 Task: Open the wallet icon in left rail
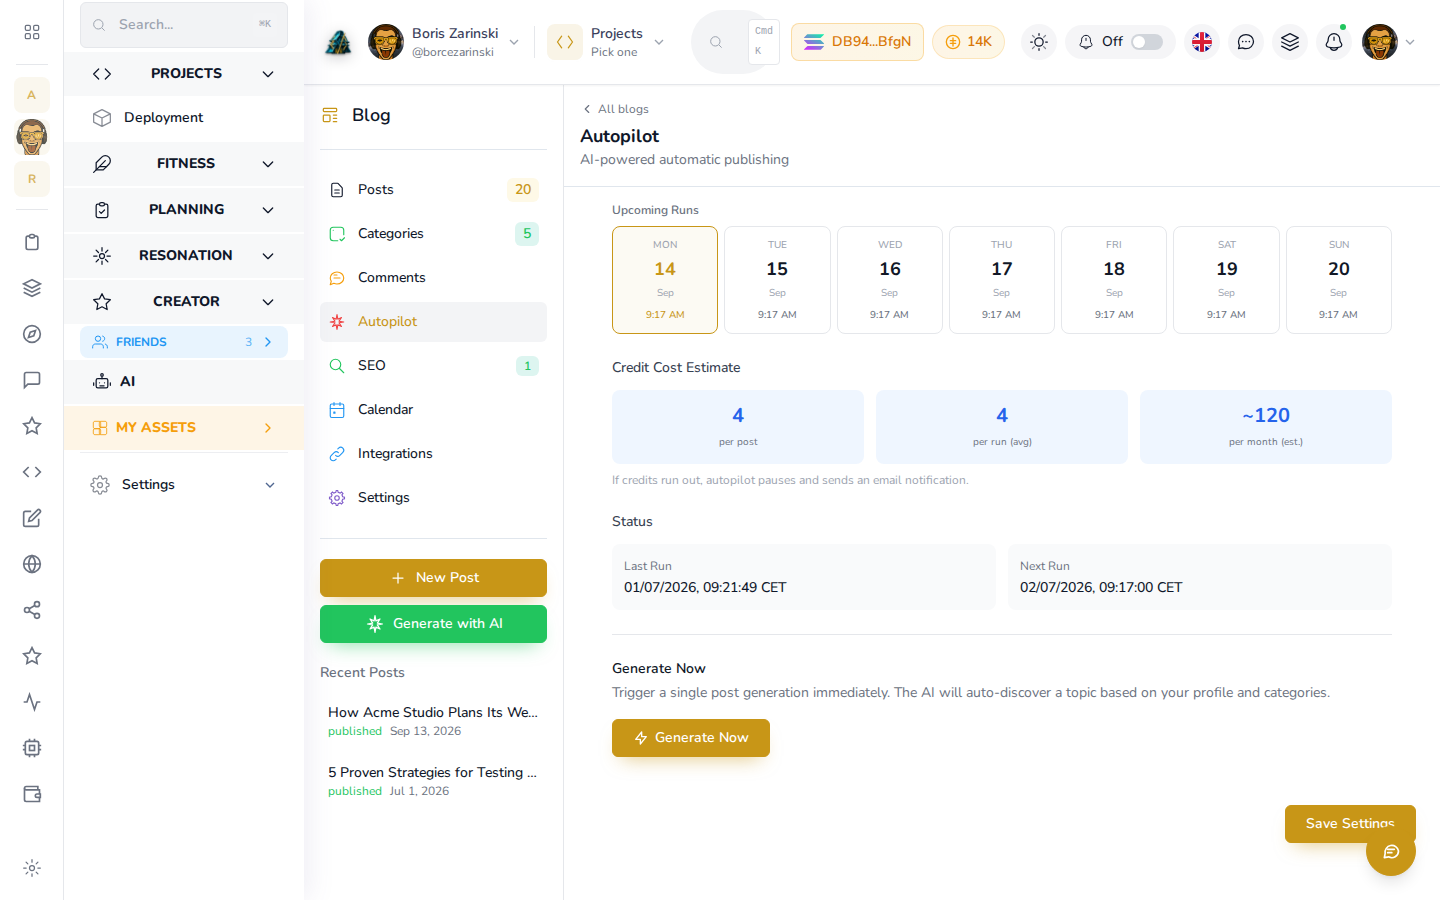coord(32,794)
